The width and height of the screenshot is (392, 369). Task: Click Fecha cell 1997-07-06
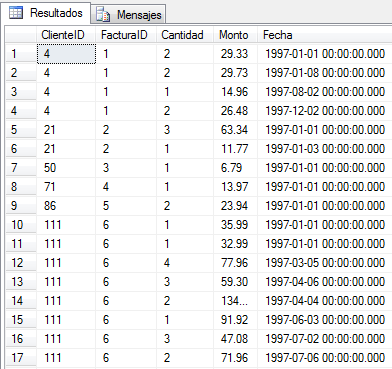point(325,358)
